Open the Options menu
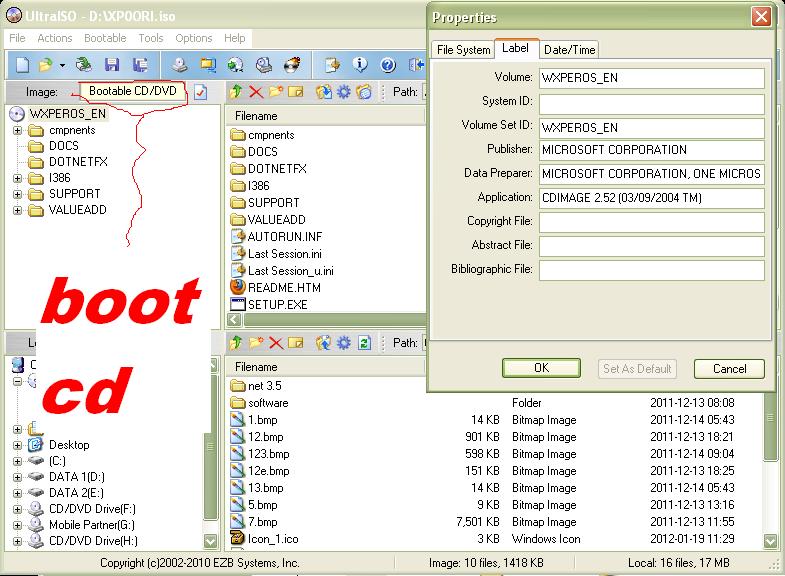Screen dimensions: 785x576 coord(194,38)
